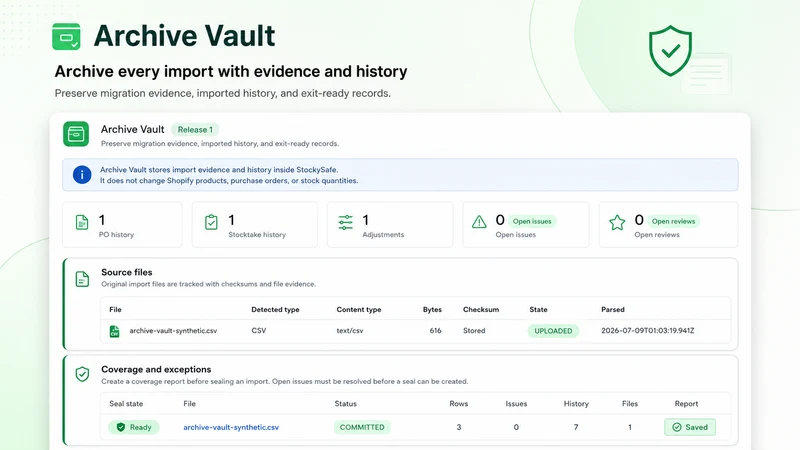This screenshot has width=800, height=450.
Task: Click the Archive Vault card box icon
Action: (76, 134)
